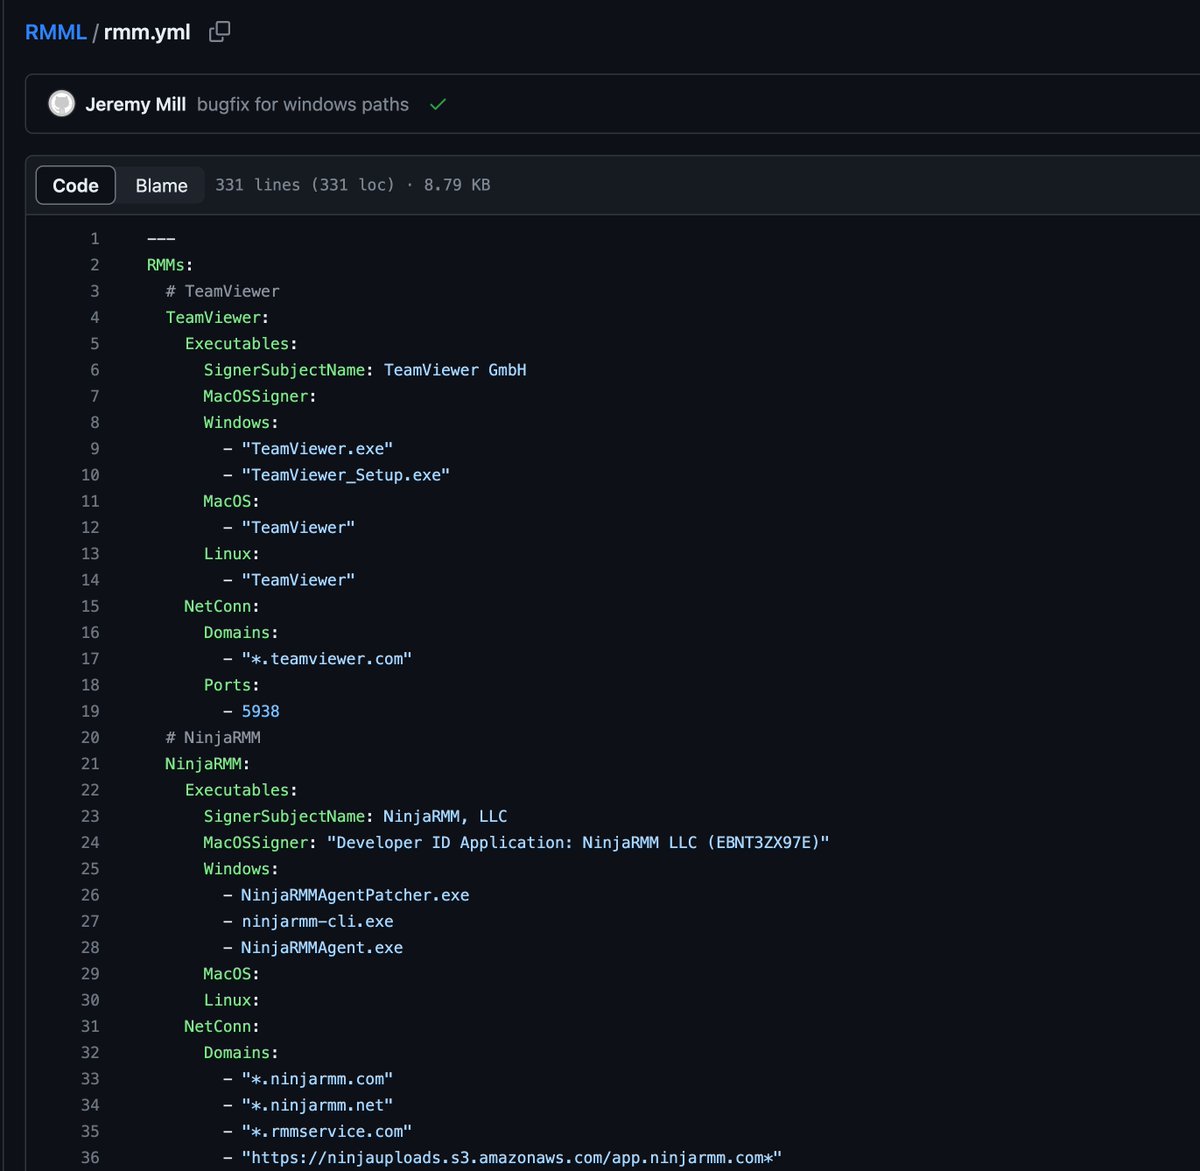The height and width of the screenshot is (1171, 1200).
Task: Select line number 4
Action: pyautogui.click(x=95, y=317)
